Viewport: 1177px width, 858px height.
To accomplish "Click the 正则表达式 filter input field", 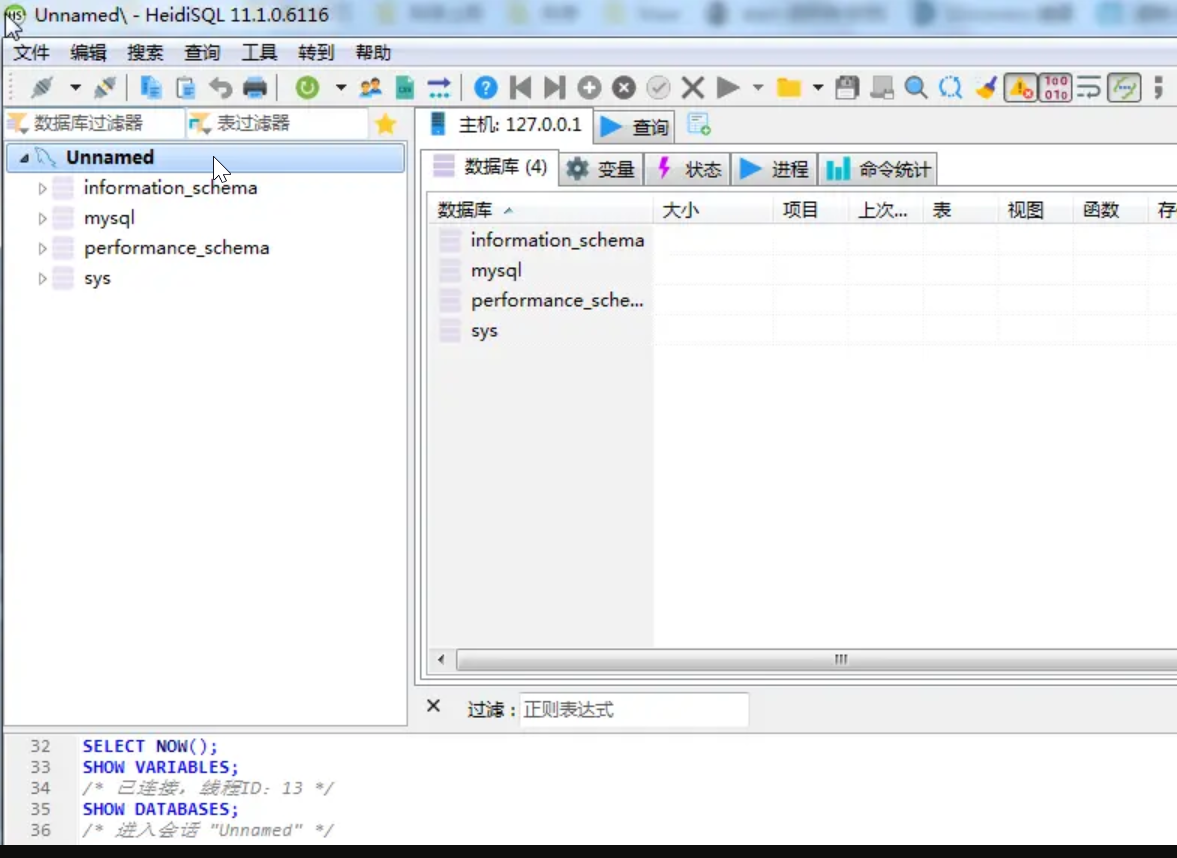I will [634, 709].
